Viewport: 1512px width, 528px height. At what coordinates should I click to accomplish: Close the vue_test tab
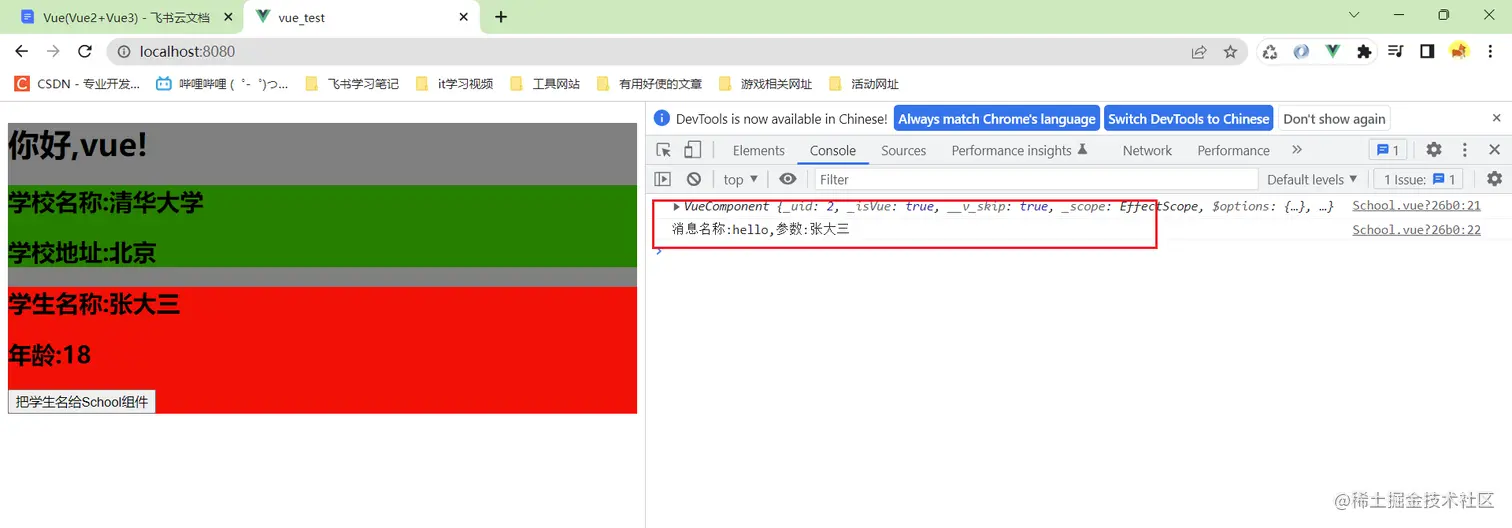pyautogui.click(x=464, y=17)
